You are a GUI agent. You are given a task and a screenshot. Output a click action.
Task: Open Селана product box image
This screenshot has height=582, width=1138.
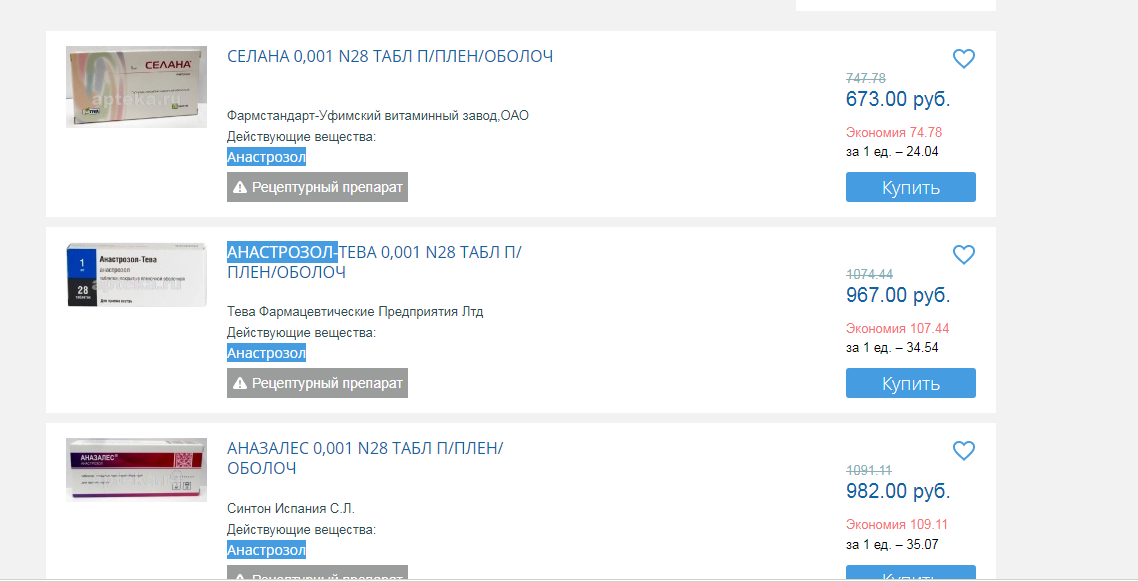(x=136, y=87)
